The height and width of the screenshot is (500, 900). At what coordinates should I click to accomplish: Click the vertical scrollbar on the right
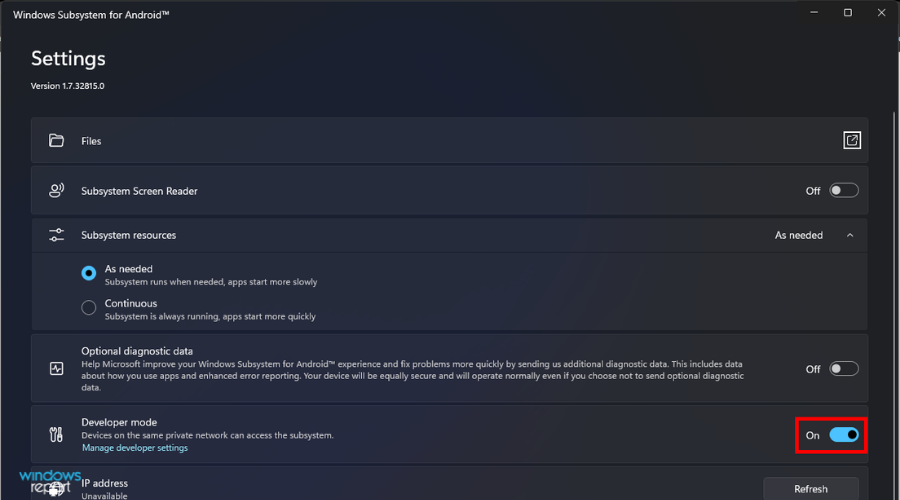pyautogui.click(x=895, y=250)
